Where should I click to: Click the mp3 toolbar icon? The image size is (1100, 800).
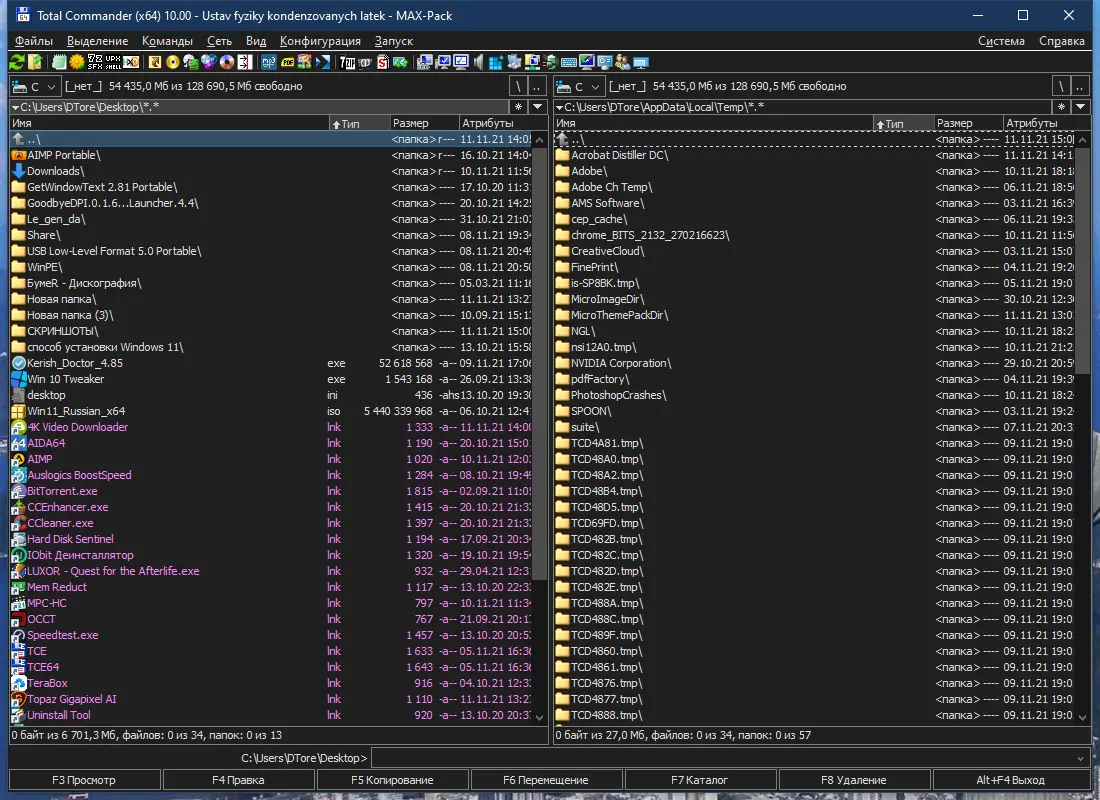[x=269, y=62]
